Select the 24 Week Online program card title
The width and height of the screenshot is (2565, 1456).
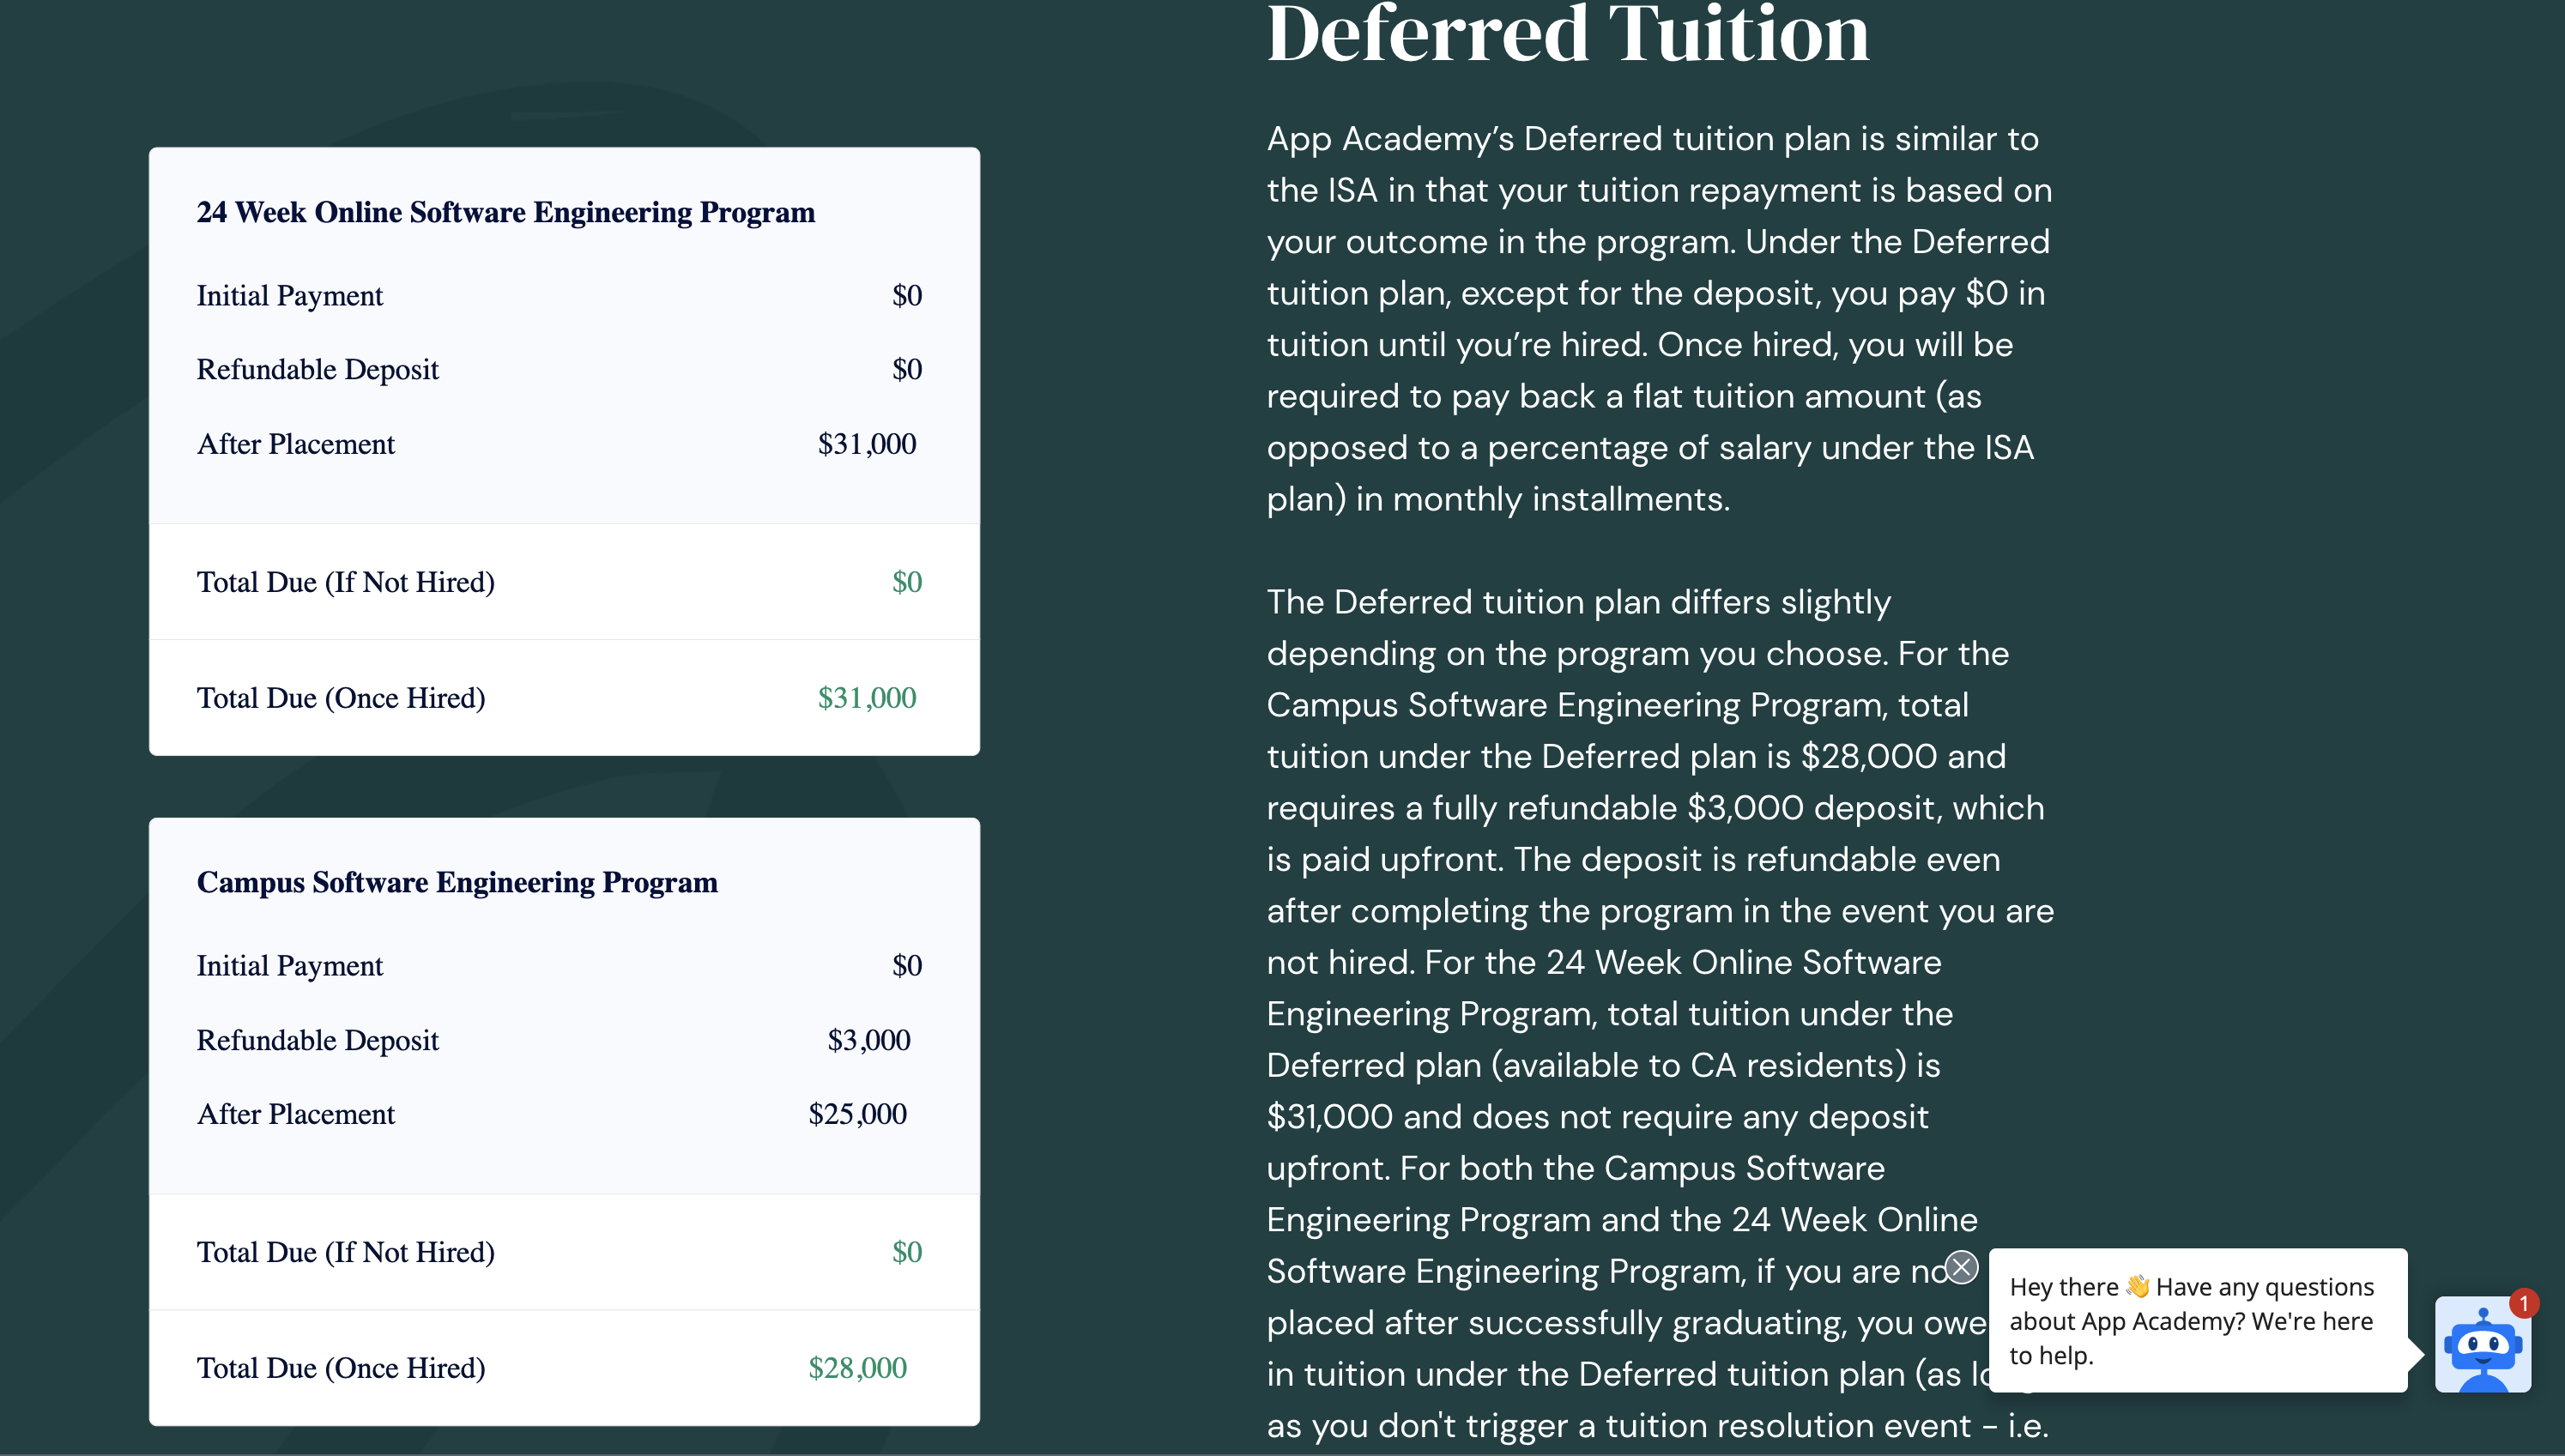(x=505, y=212)
